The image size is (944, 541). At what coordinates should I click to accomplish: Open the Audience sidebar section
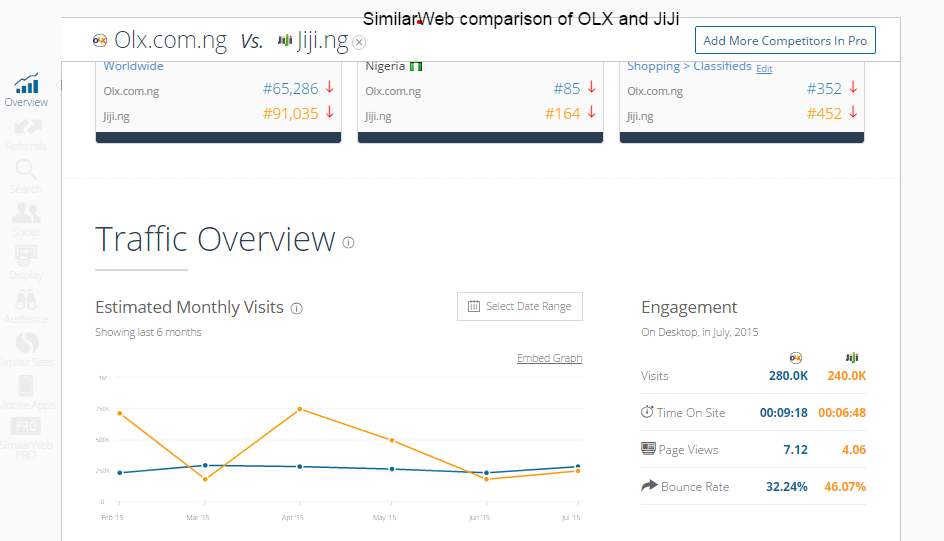click(26, 307)
